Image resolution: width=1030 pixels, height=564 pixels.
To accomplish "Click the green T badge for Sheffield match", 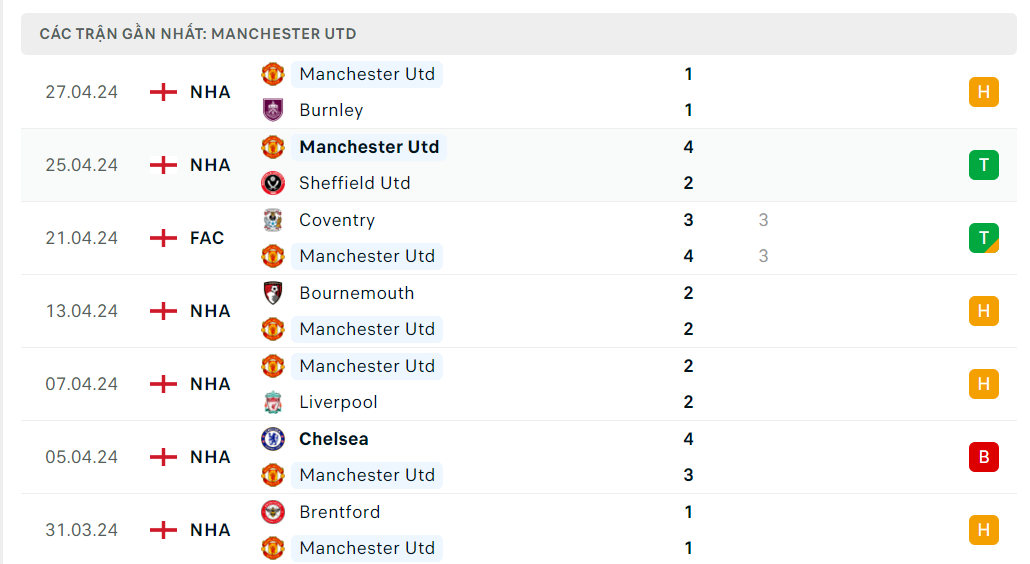I will pos(983,165).
